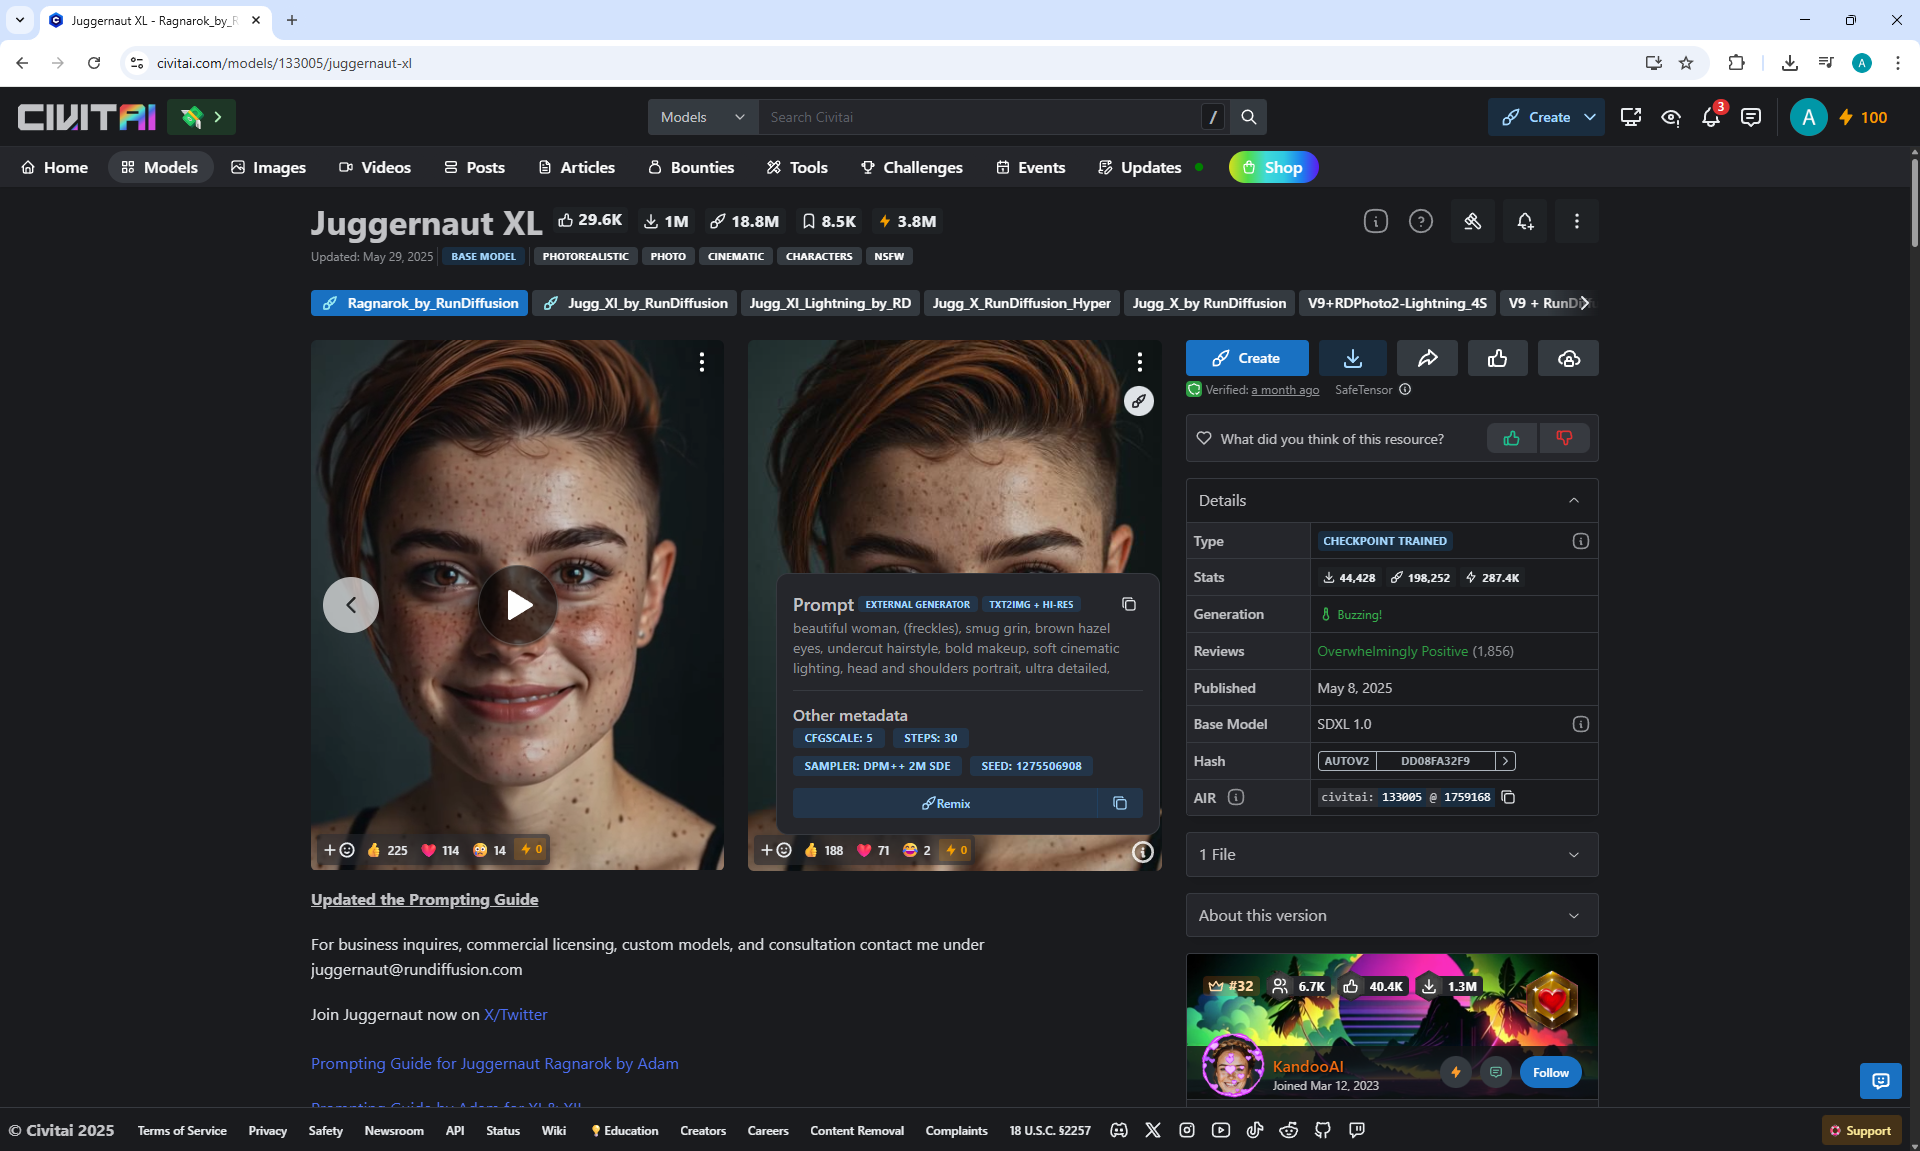The height and width of the screenshot is (1151, 1920).
Task: Open the Bounties navigation tab
Action: pos(691,167)
